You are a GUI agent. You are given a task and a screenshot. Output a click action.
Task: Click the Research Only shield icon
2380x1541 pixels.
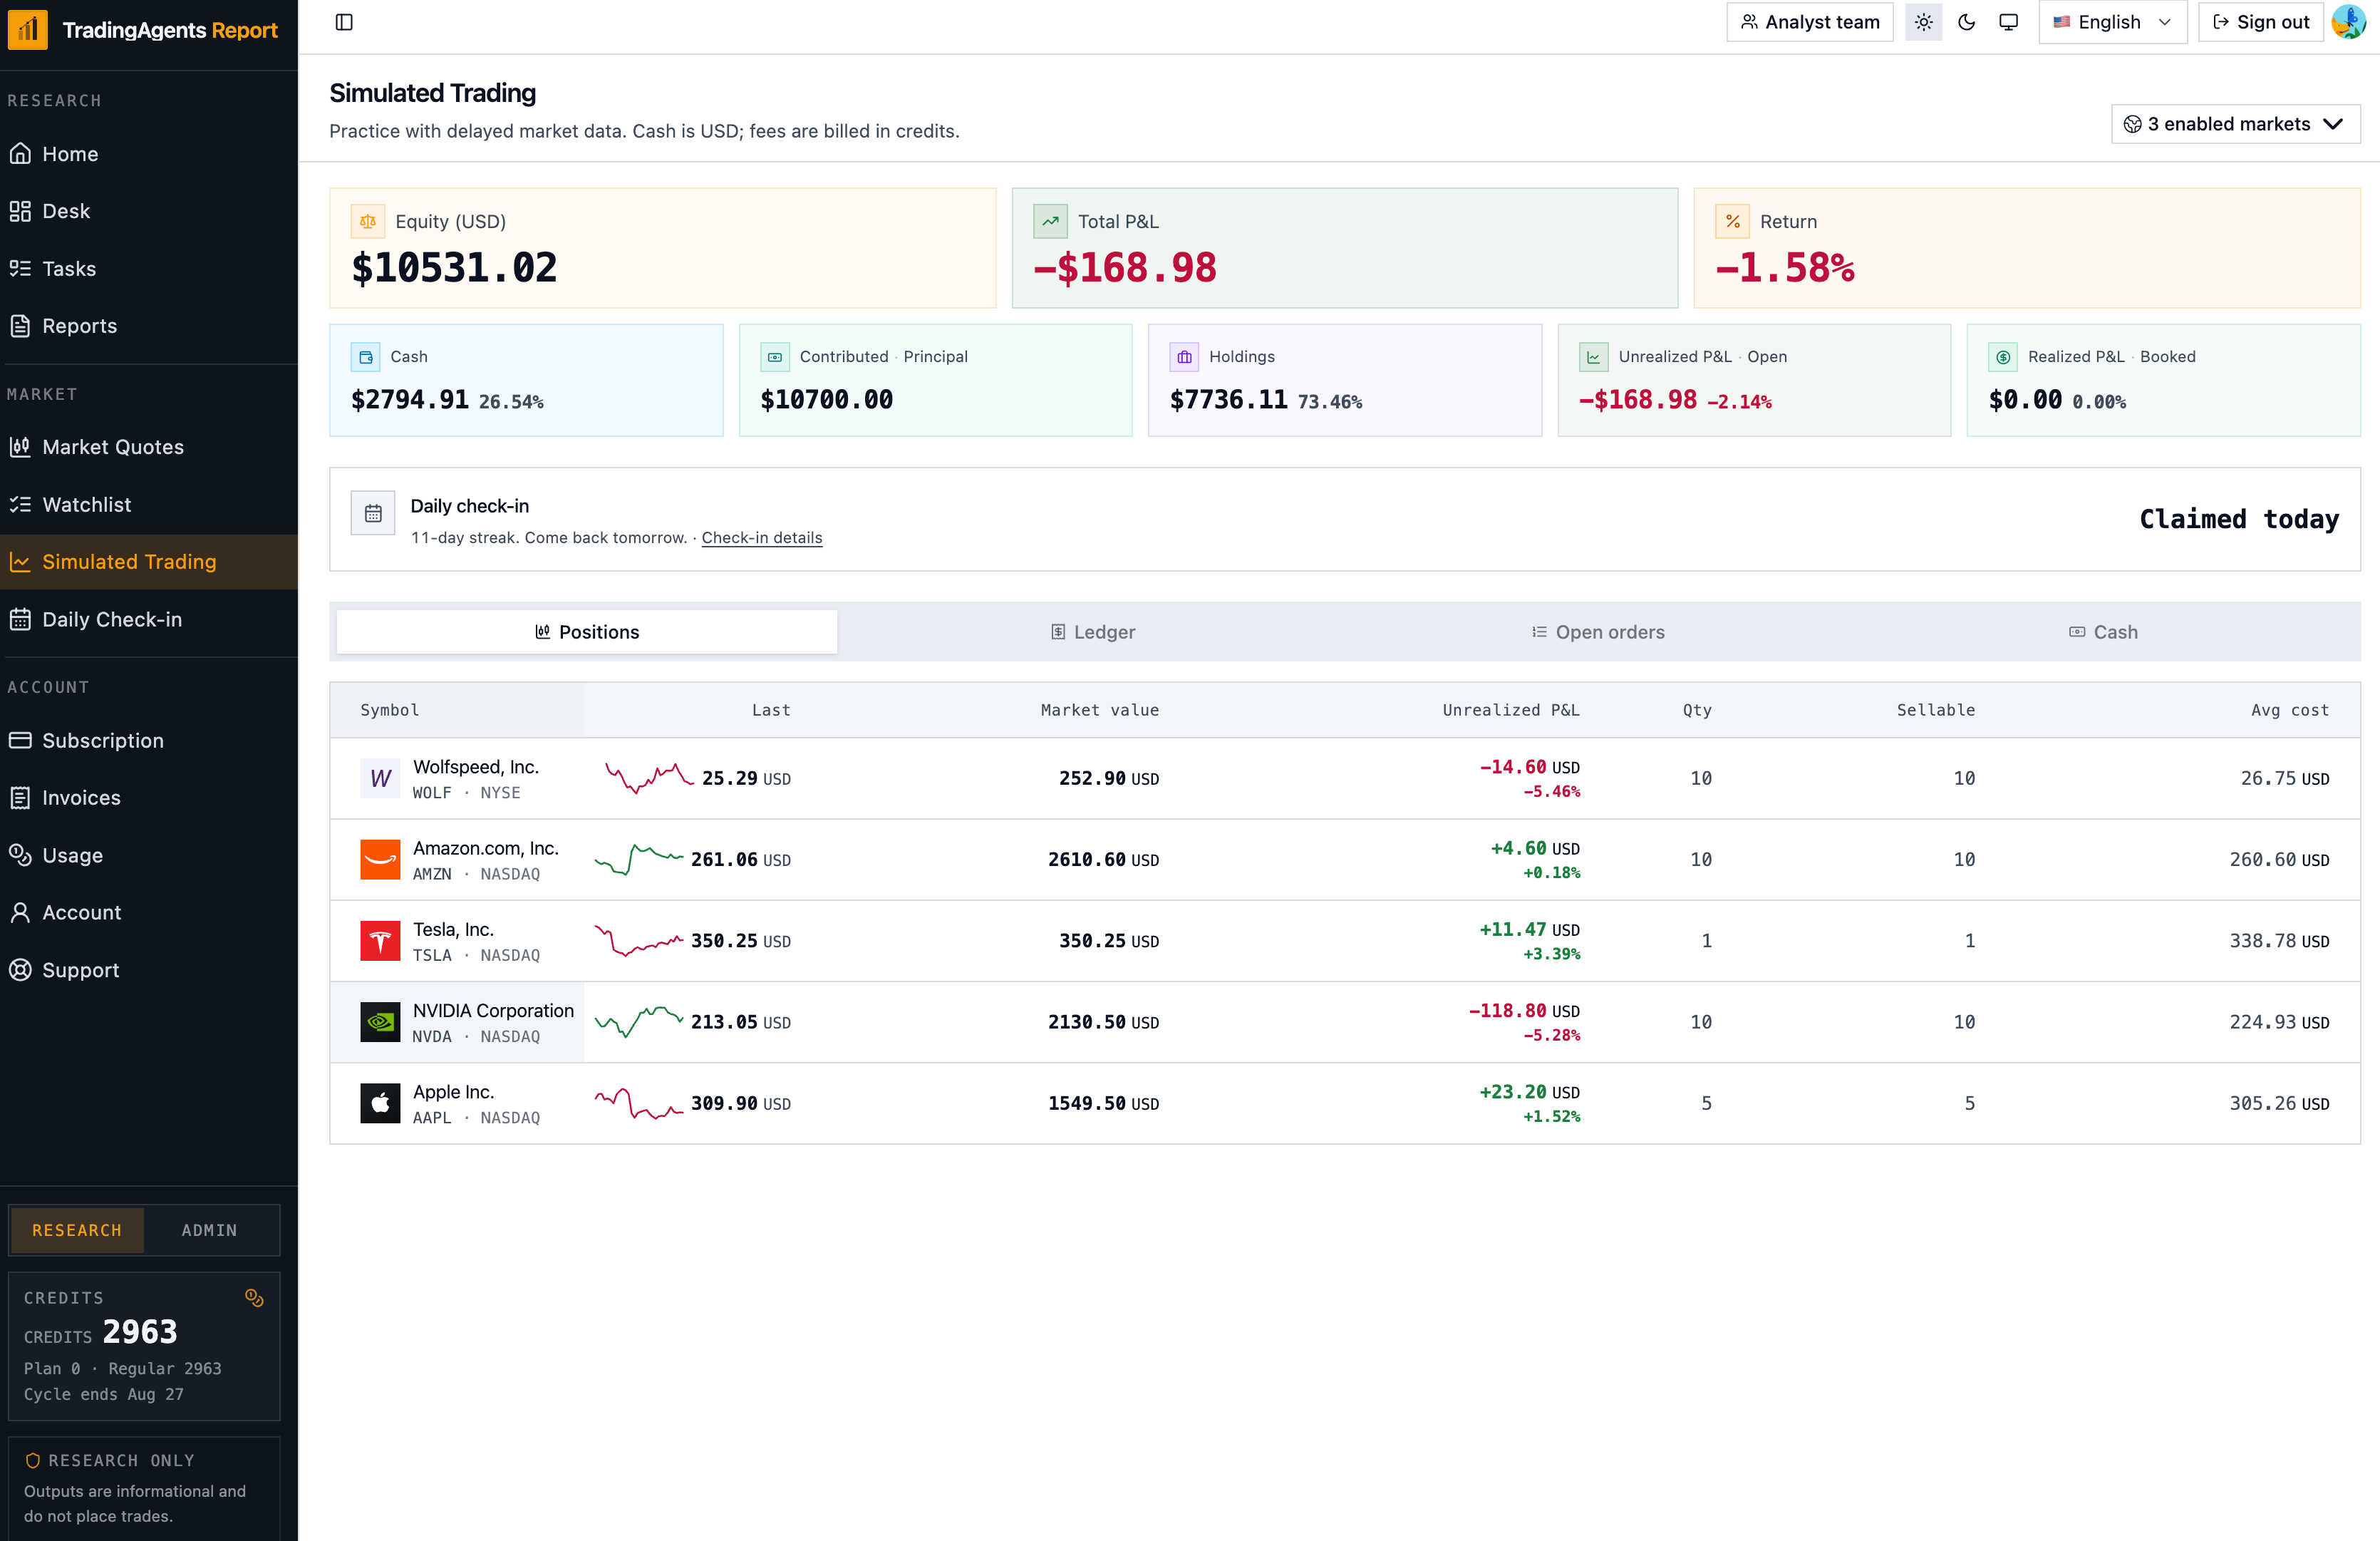[32, 1461]
